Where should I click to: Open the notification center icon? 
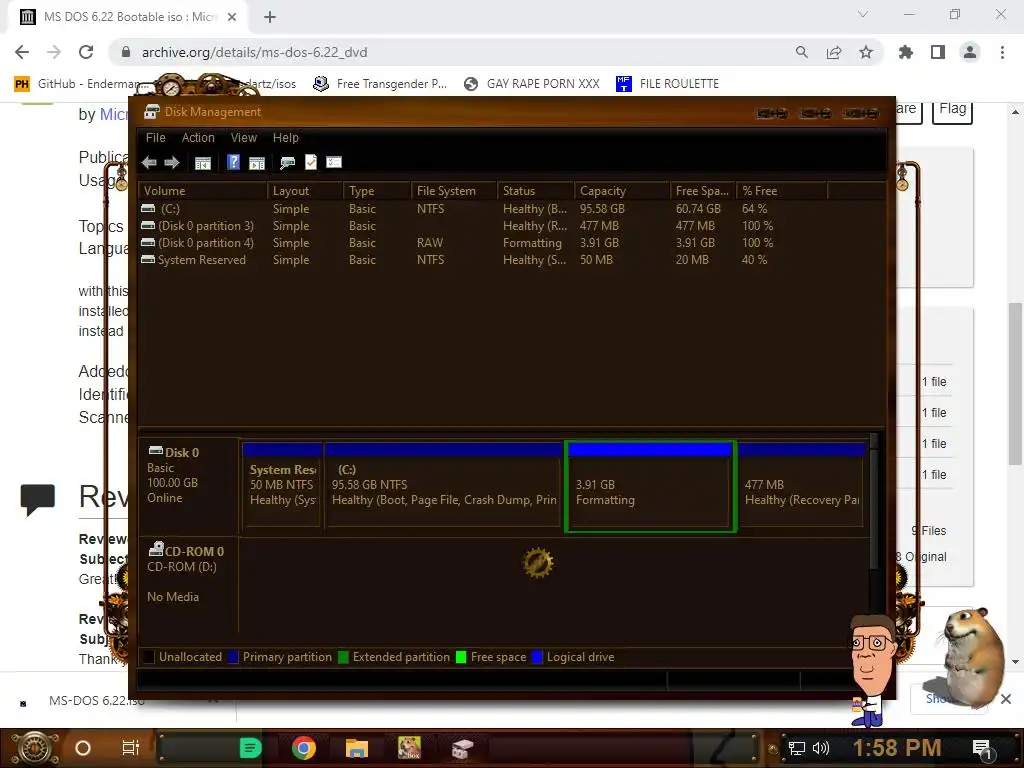point(982,748)
